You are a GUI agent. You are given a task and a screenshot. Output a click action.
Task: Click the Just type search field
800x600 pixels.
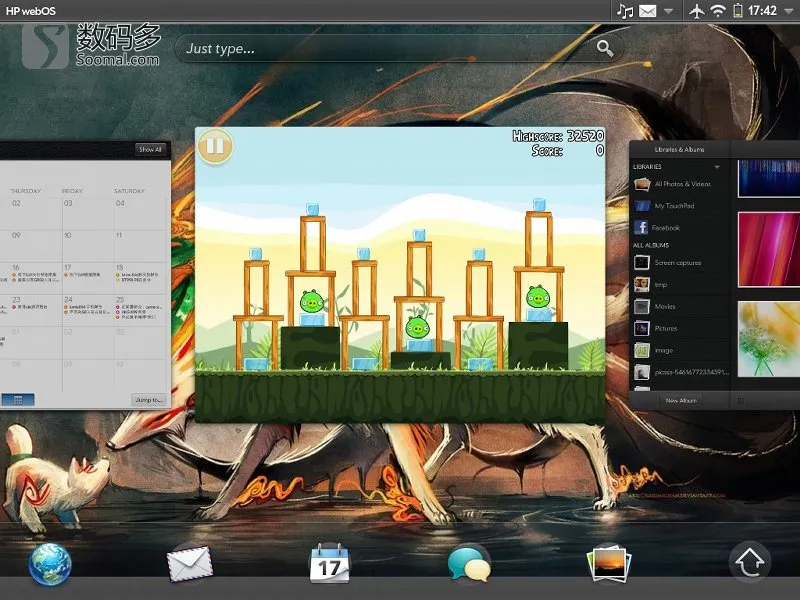(x=399, y=48)
